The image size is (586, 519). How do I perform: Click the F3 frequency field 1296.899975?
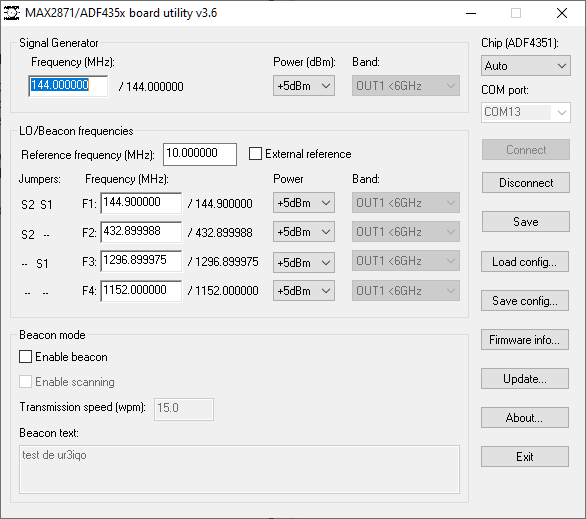tap(141, 261)
